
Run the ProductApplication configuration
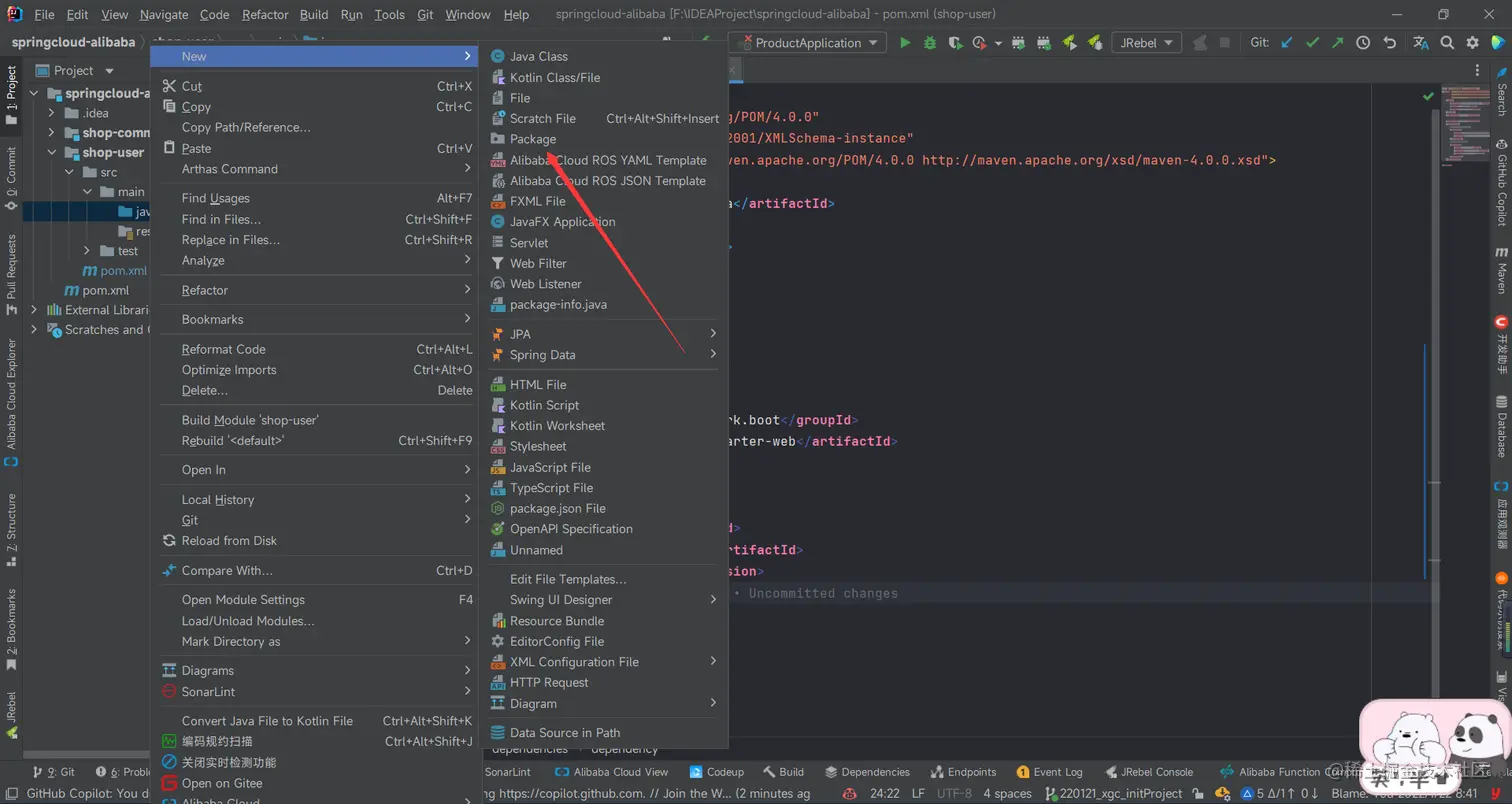[905, 43]
